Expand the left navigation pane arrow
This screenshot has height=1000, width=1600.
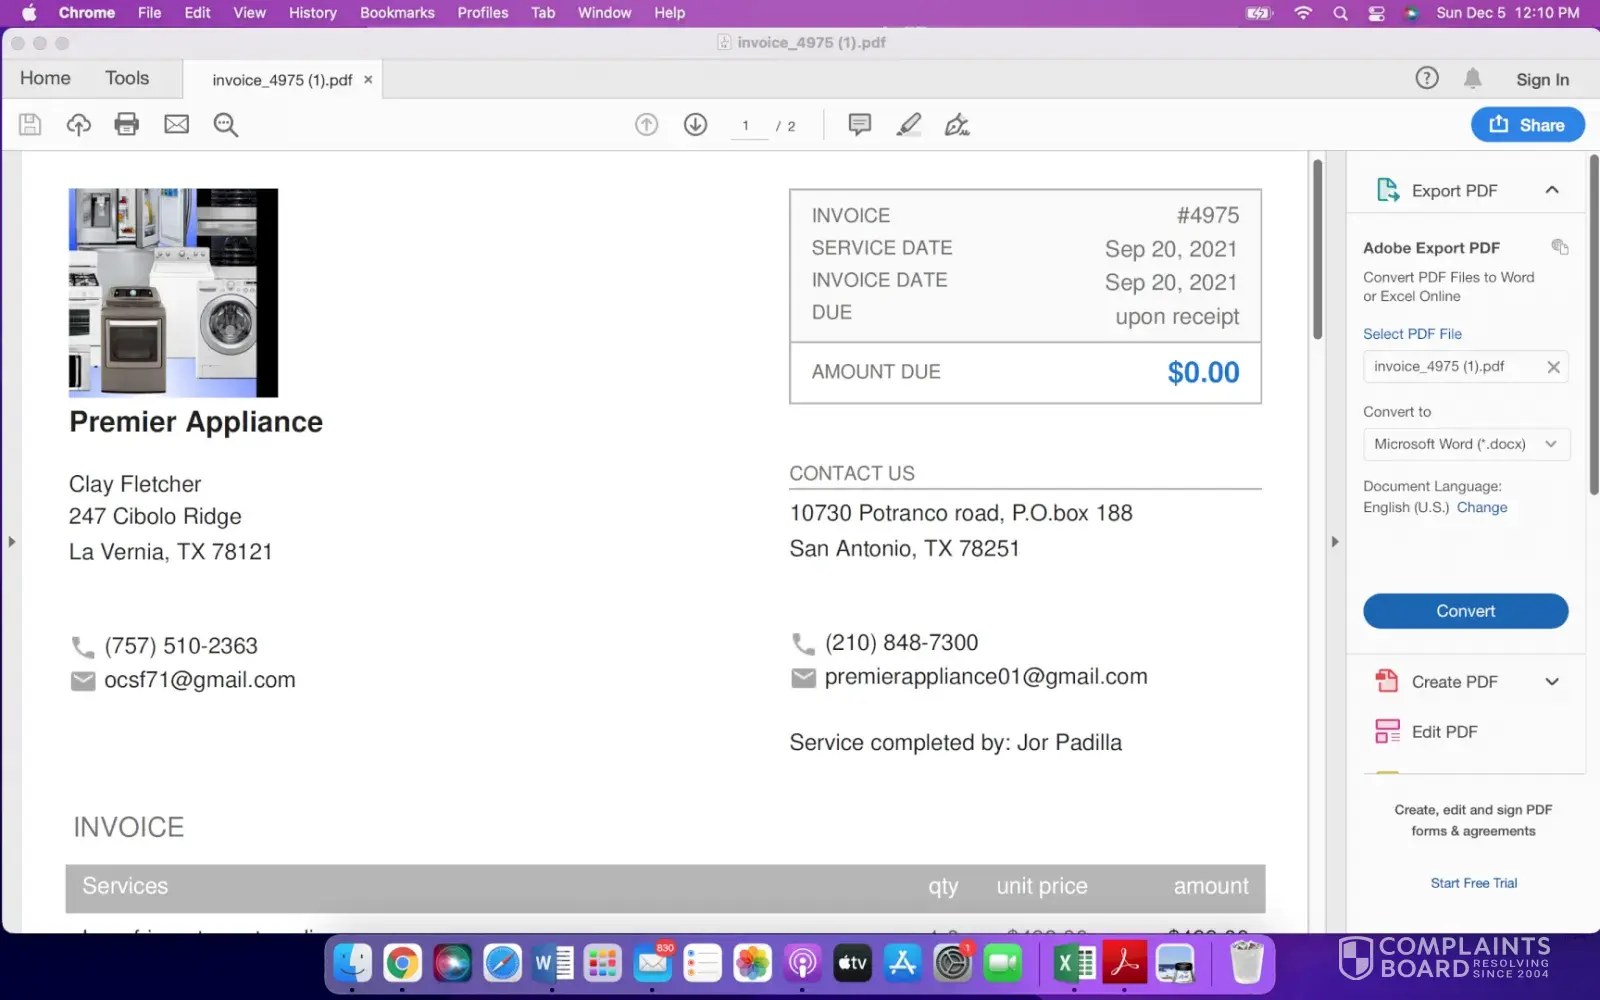12,542
